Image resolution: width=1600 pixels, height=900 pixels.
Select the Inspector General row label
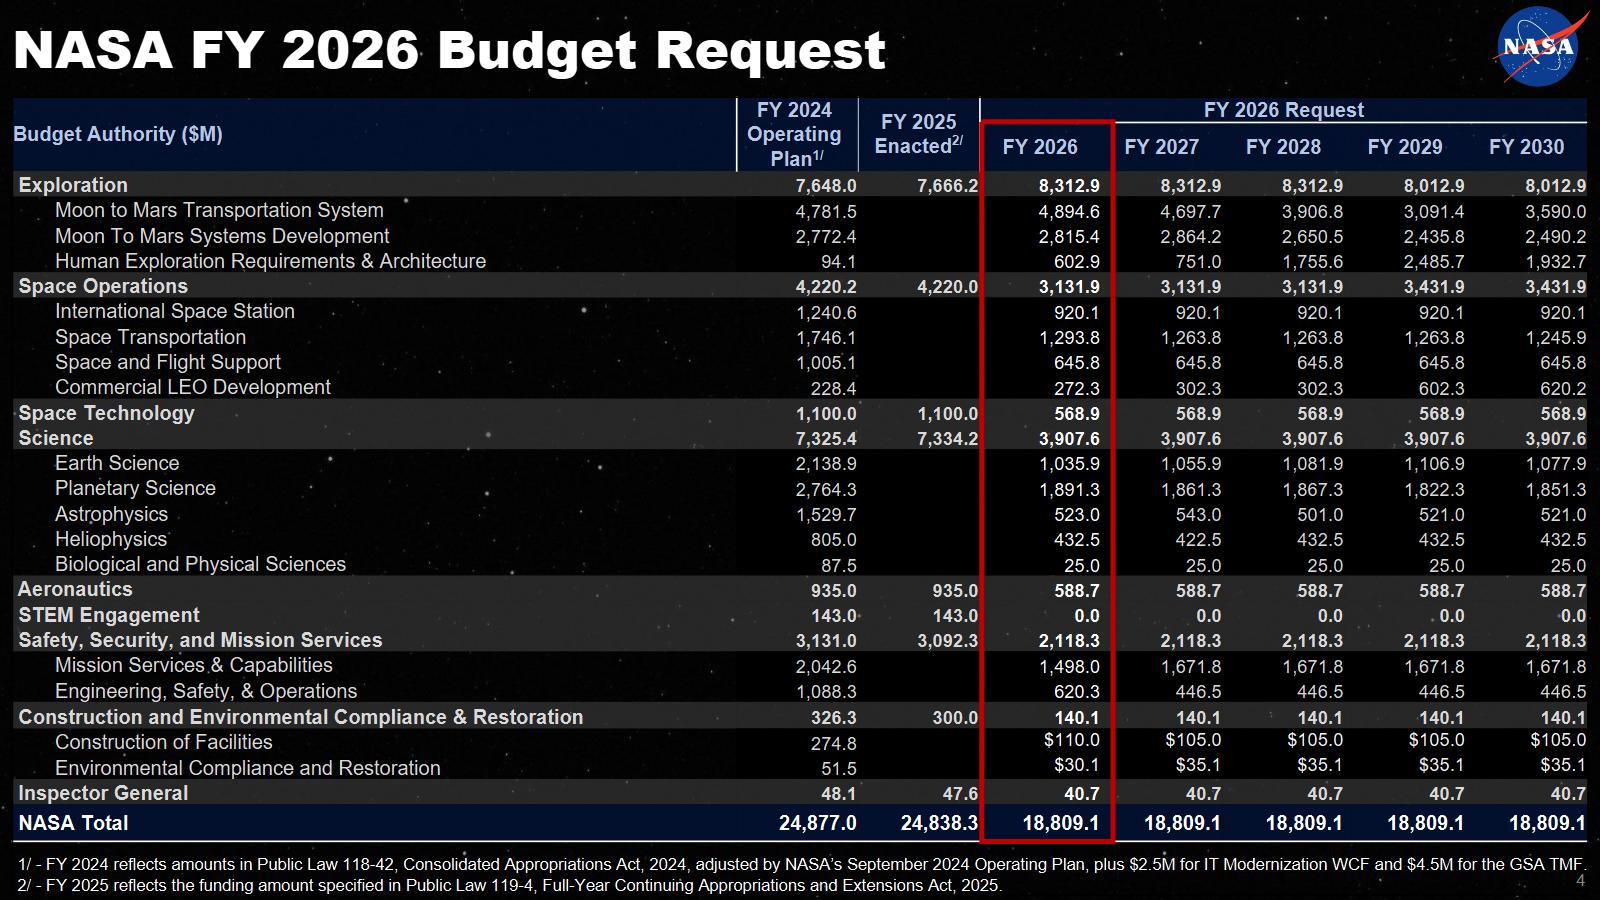pyautogui.click(x=103, y=793)
